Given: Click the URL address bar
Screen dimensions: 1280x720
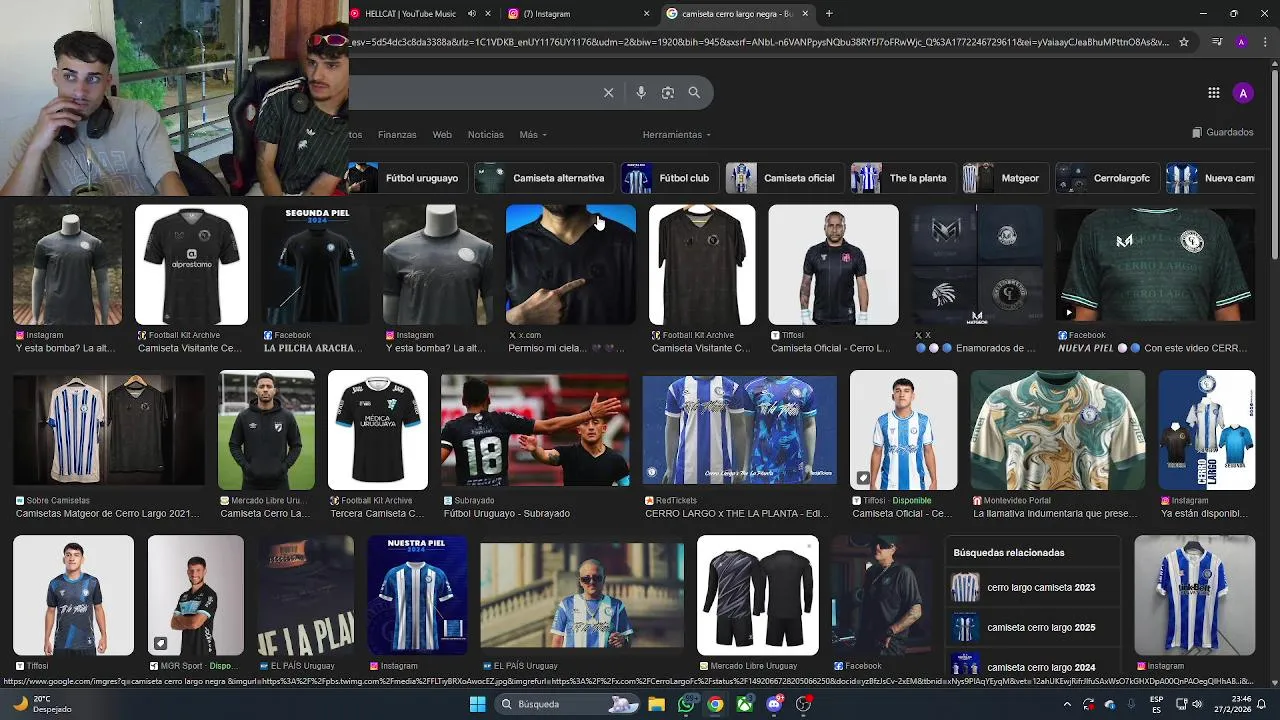Looking at the screenshot, I should point(760,42).
